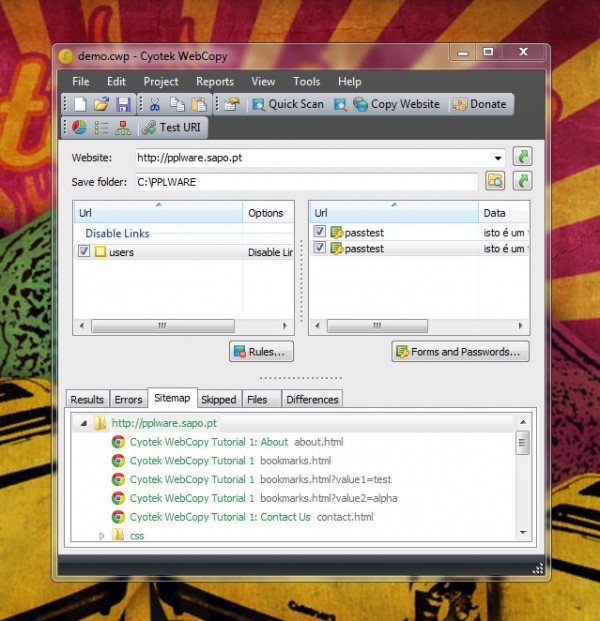Open the Reports menu
The height and width of the screenshot is (621, 600).
pyautogui.click(x=215, y=82)
